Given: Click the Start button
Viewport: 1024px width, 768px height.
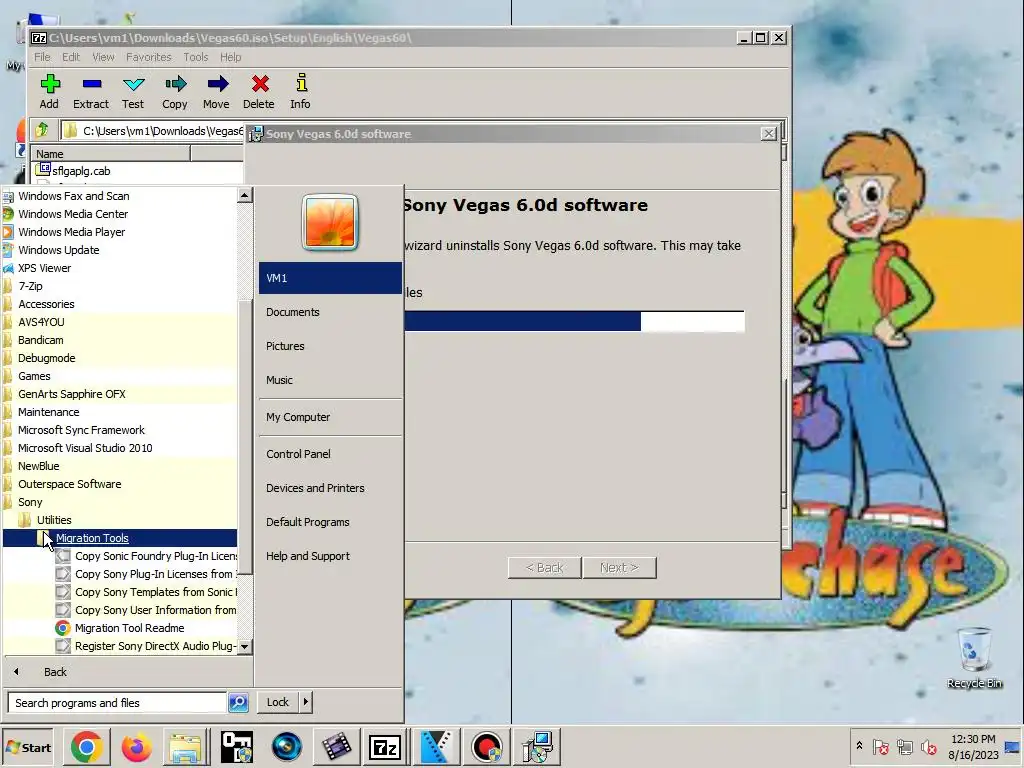Looking at the screenshot, I should tap(28, 748).
